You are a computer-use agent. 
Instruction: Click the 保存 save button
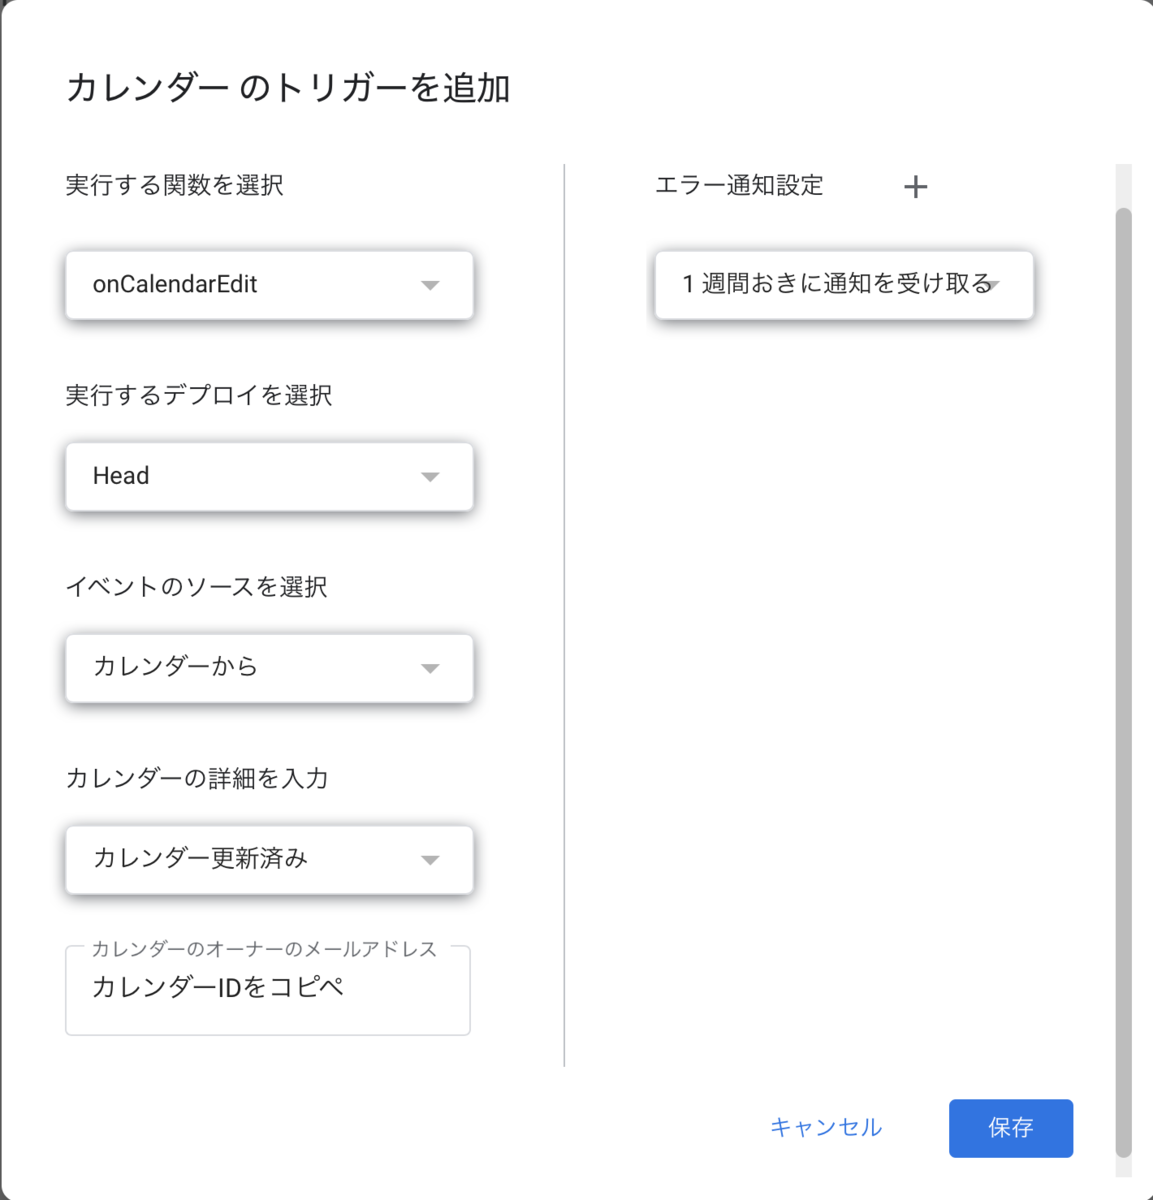[x=1011, y=1128]
